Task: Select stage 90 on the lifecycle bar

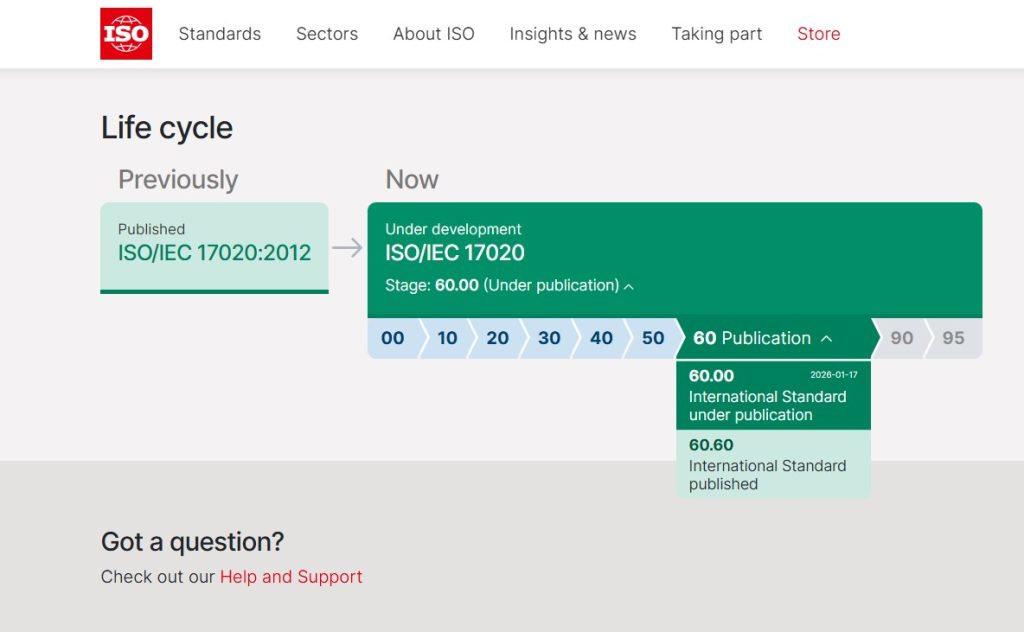Action: (x=900, y=338)
